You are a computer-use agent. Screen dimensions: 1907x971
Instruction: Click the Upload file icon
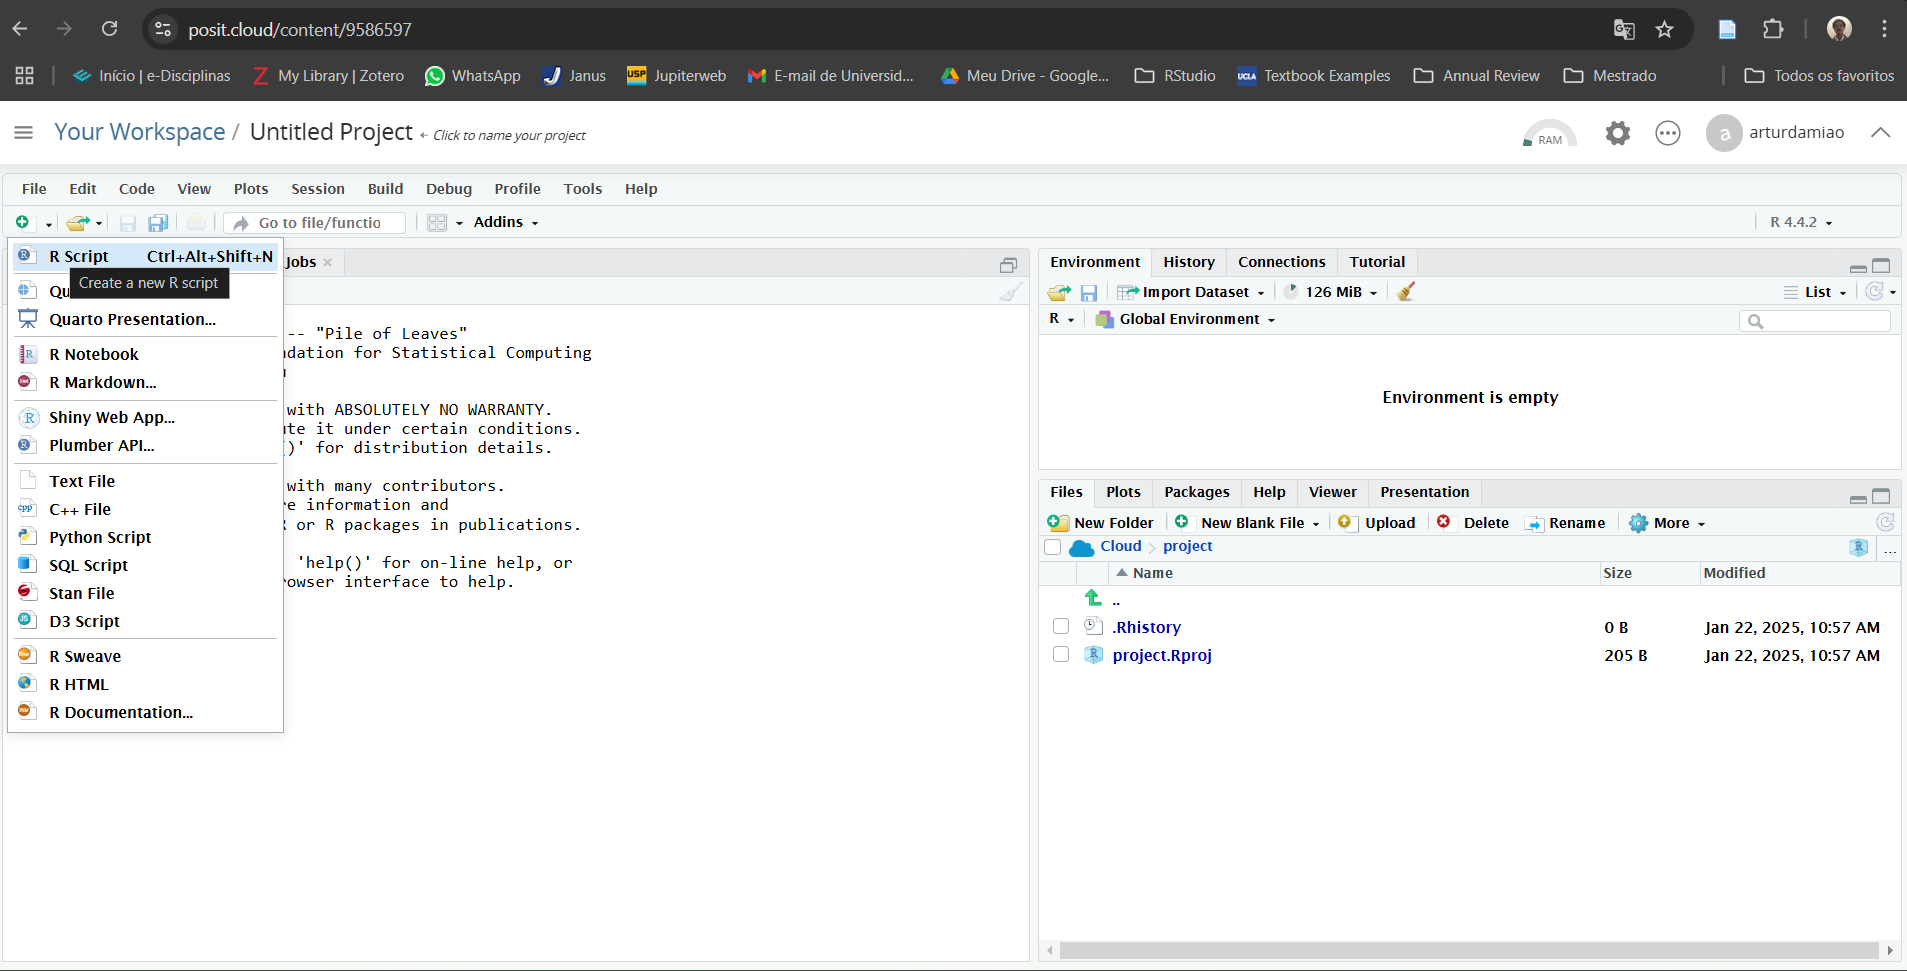pyautogui.click(x=1347, y=522)
